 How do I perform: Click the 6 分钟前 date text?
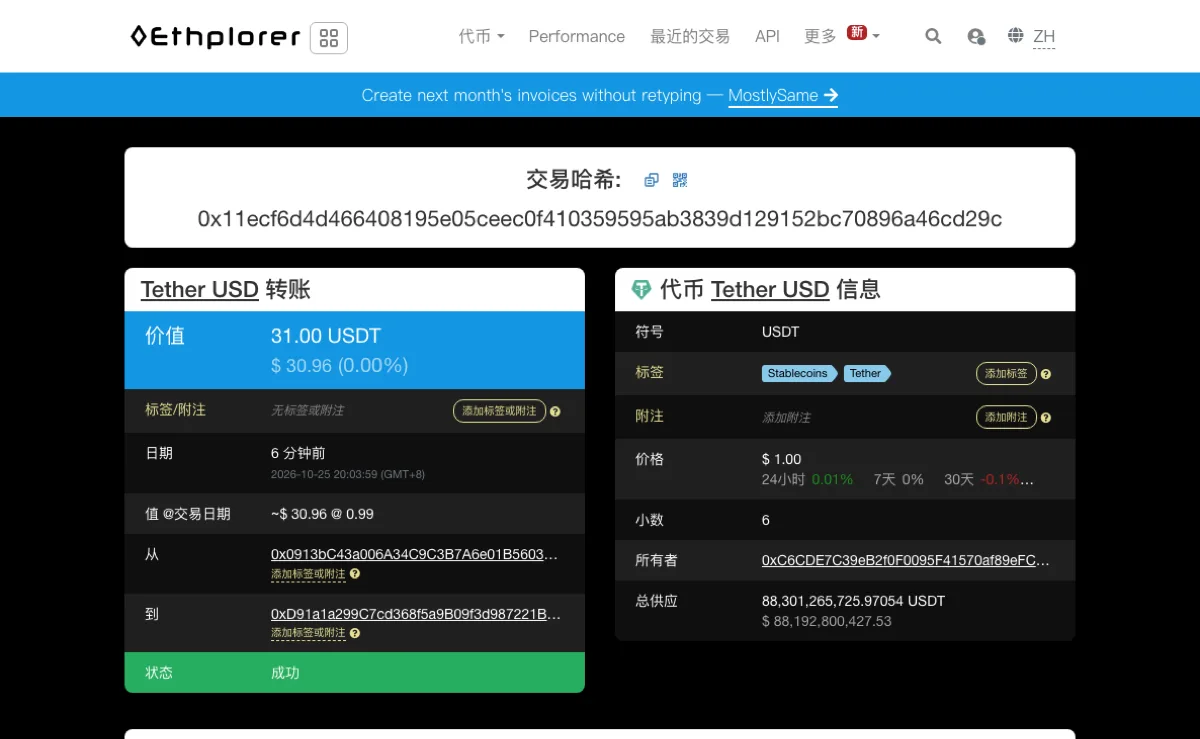click(x=298, y=453)
